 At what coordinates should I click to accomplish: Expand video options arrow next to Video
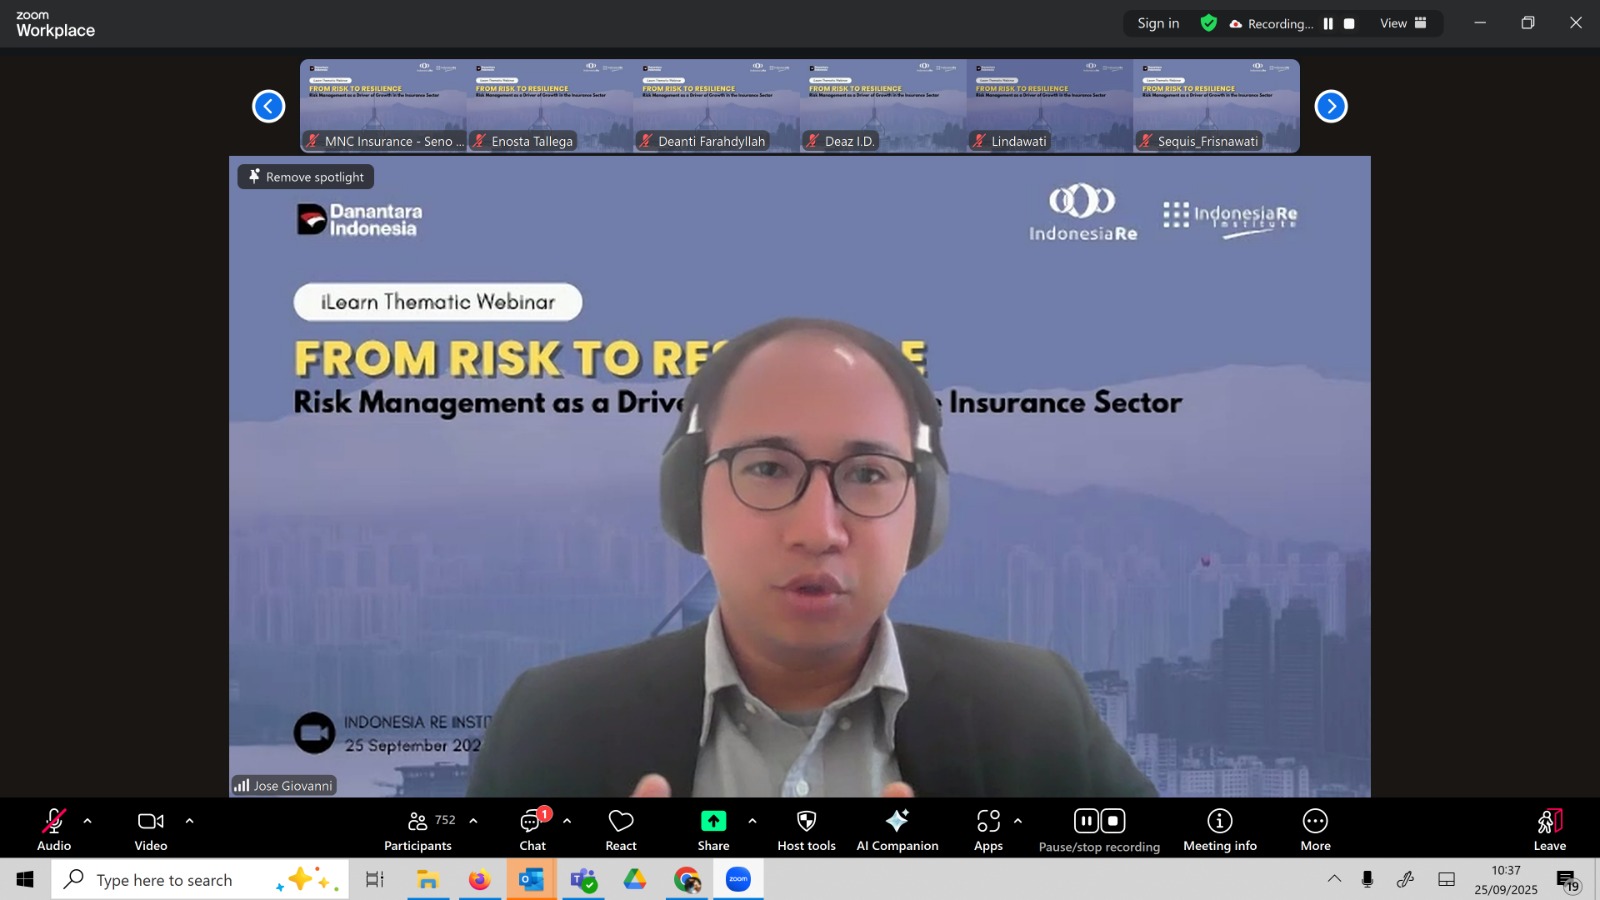click(x=190, y=821)
